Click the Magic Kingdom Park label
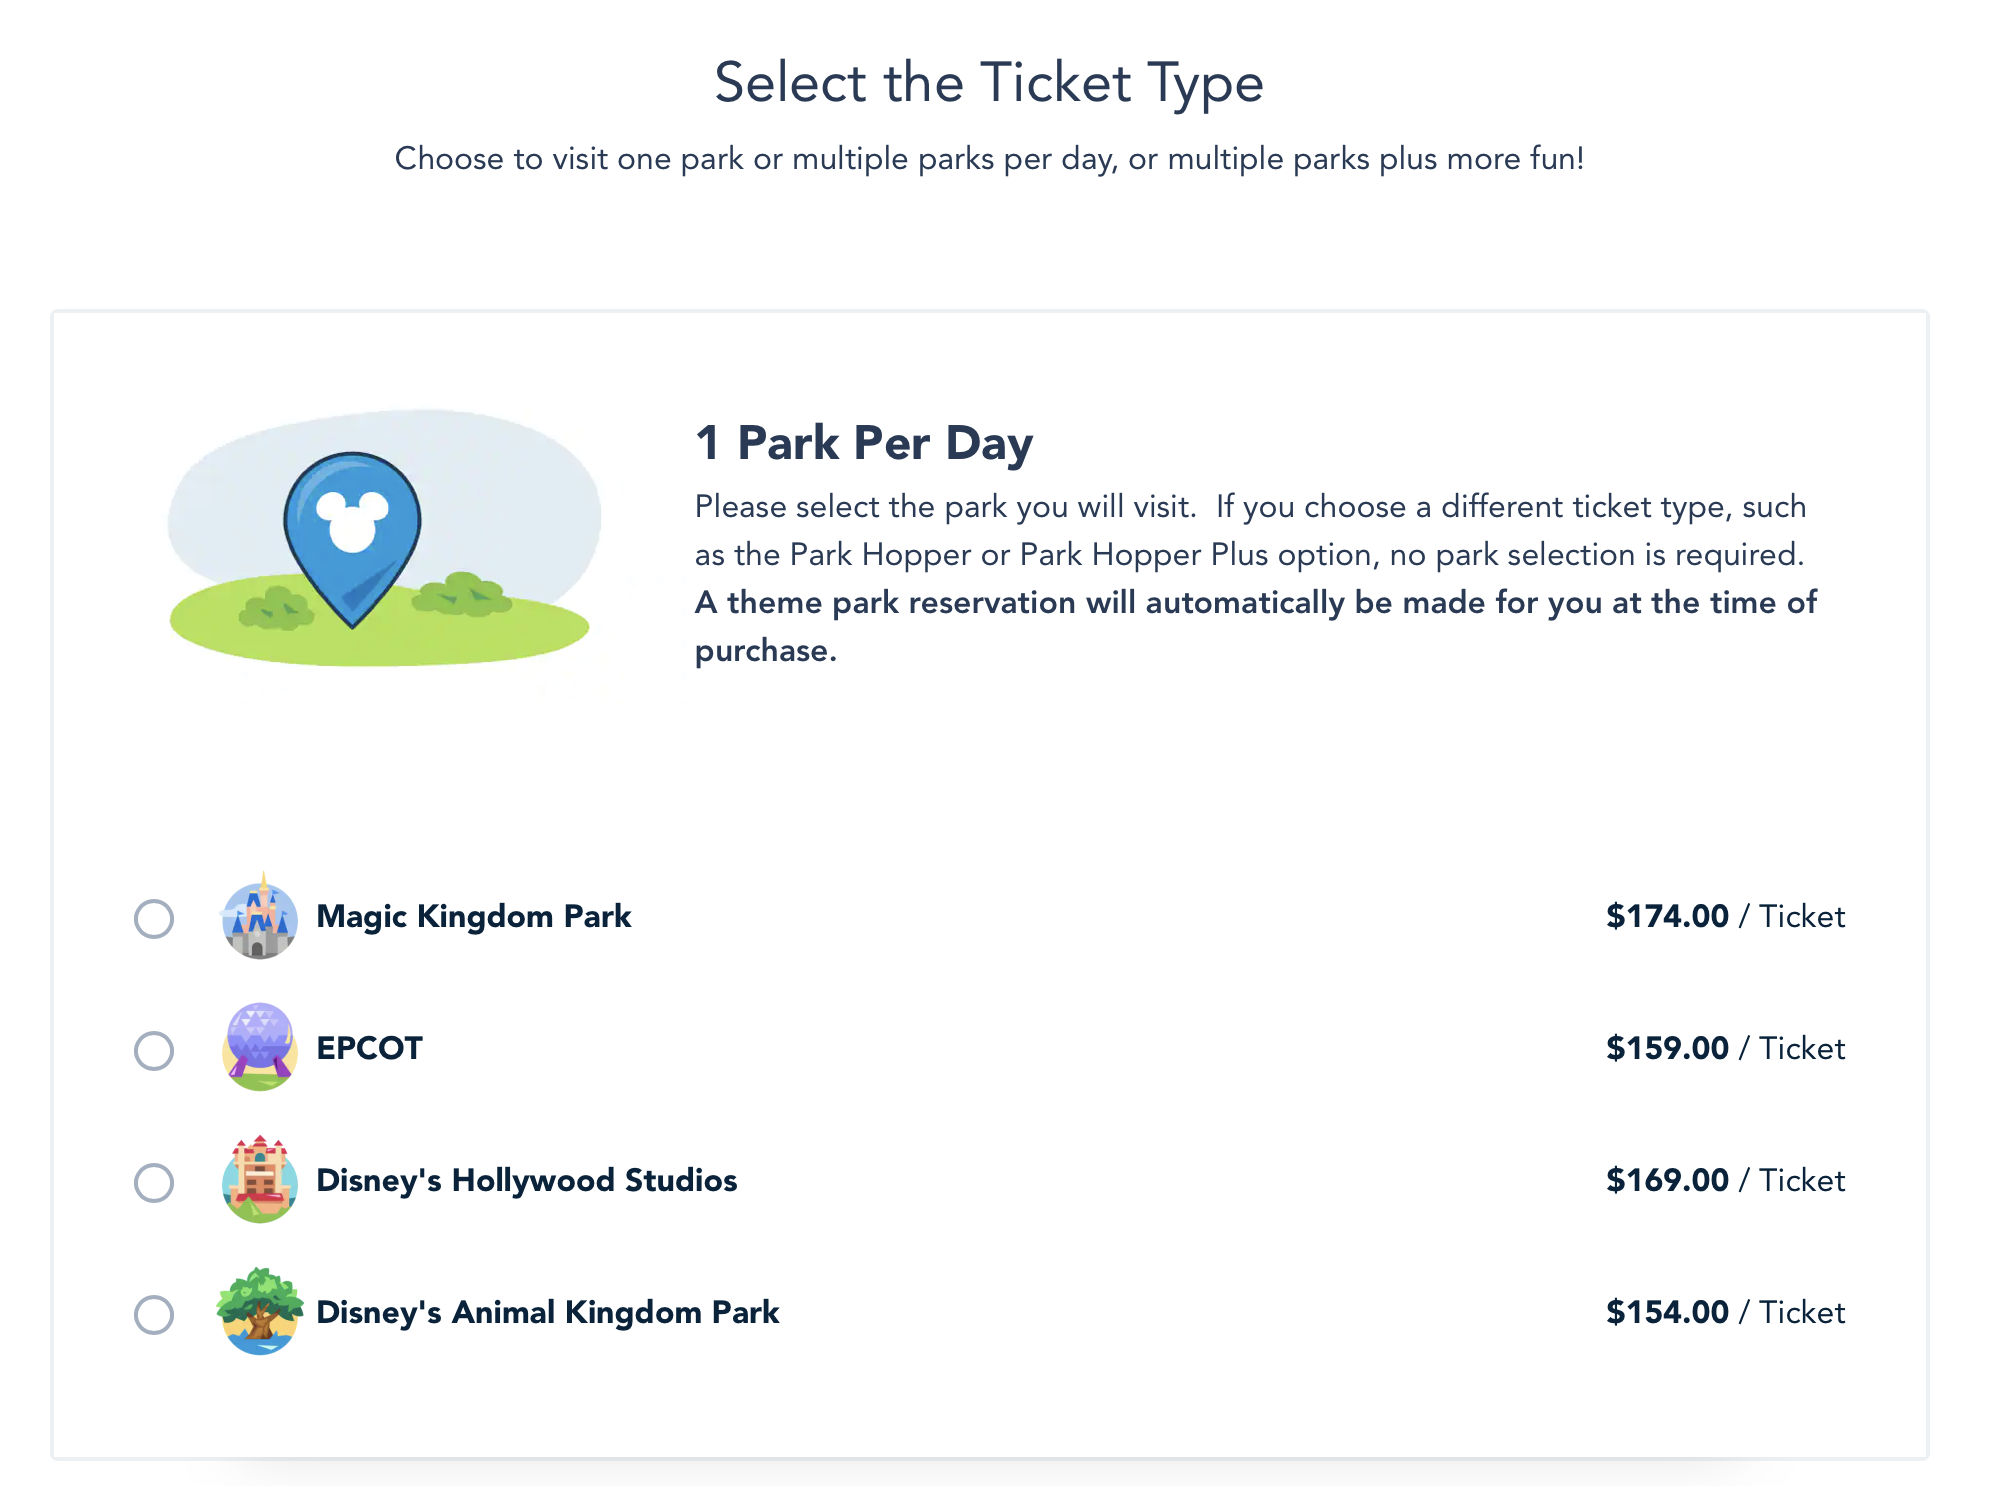The height and width of the screenshot is (1486, 2001). pyautogui.click(x=473, y=917)
